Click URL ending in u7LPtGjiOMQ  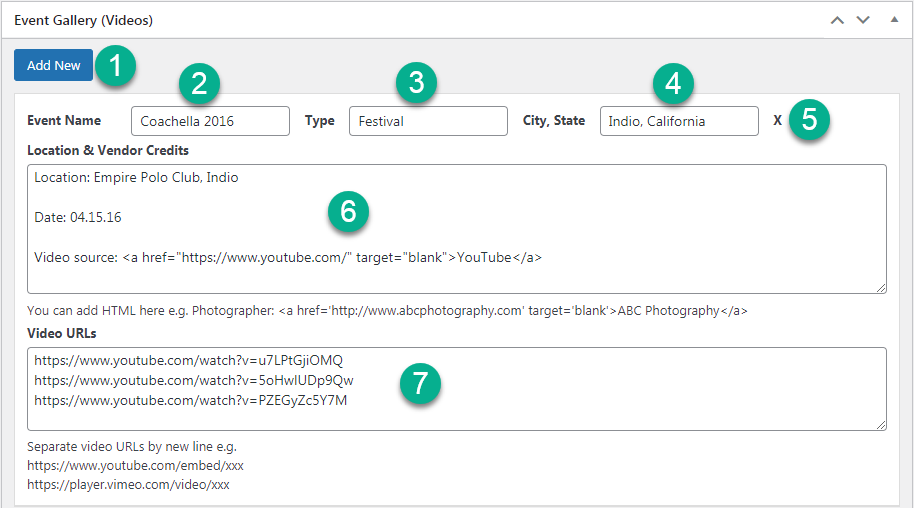click(x=188, y=360)
